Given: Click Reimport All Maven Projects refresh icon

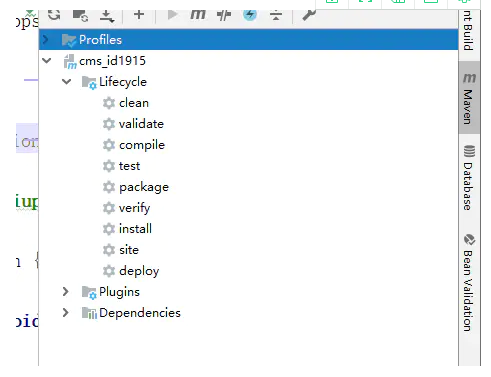Looking at the screenshot, I should click(54, 15).
